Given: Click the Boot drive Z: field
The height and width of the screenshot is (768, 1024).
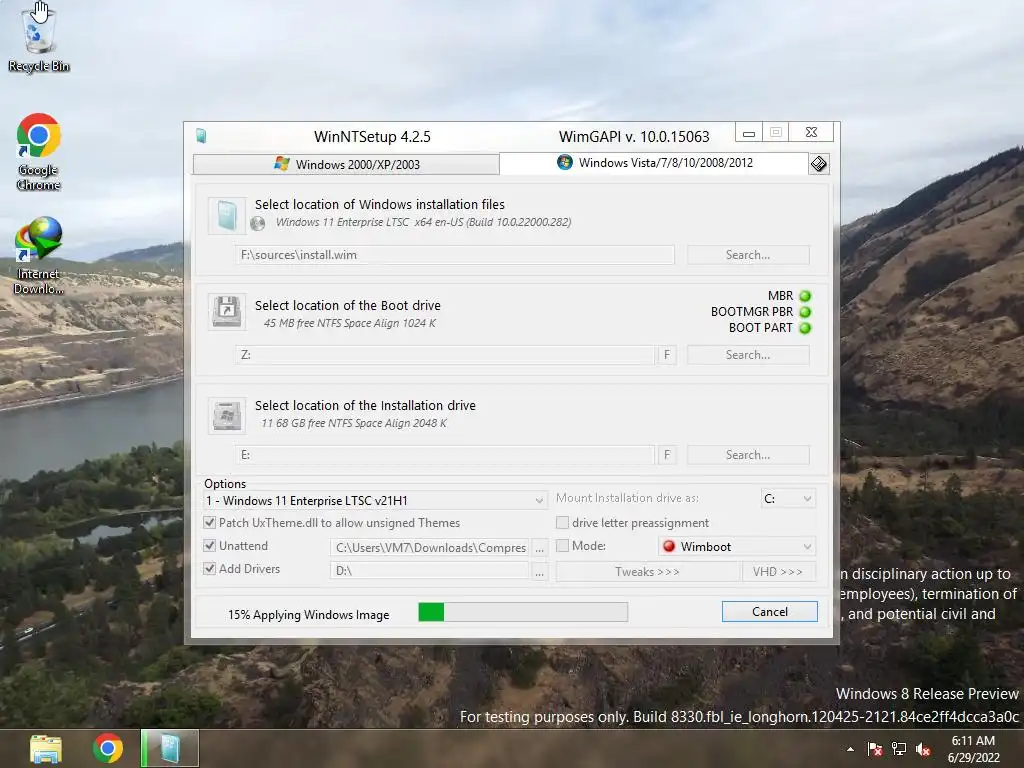Looking at the screenshot, I should point(445,355).
